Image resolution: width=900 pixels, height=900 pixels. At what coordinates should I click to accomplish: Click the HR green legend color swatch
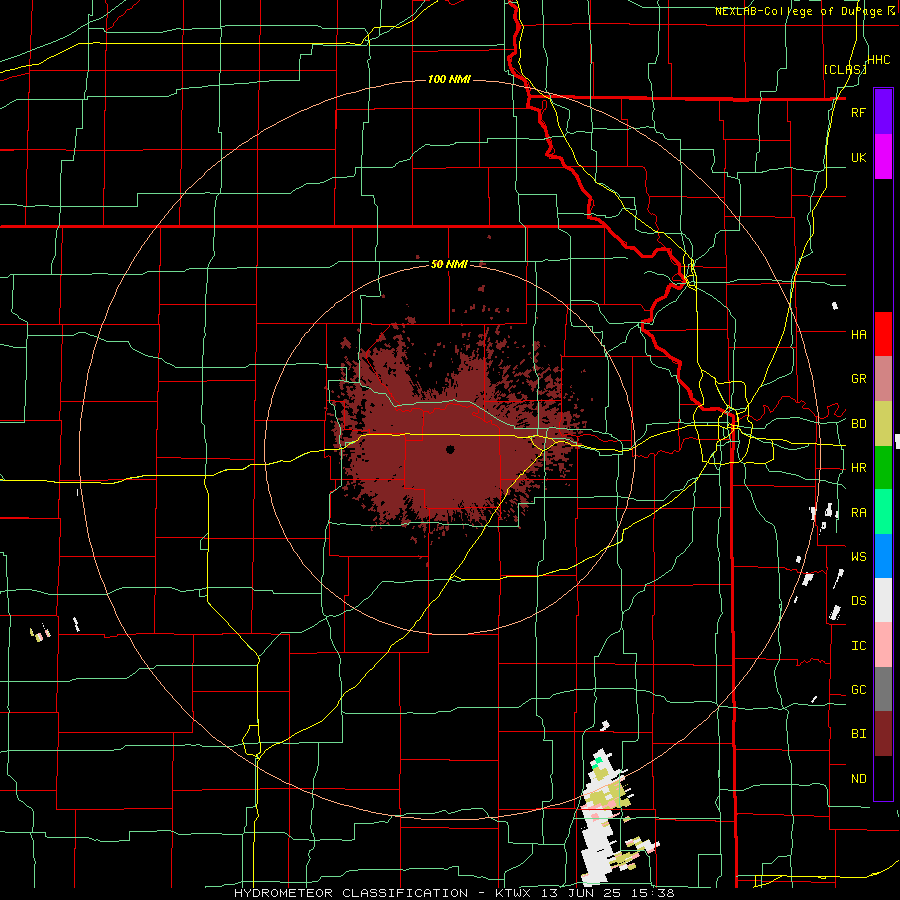click(x=883, y=468)
